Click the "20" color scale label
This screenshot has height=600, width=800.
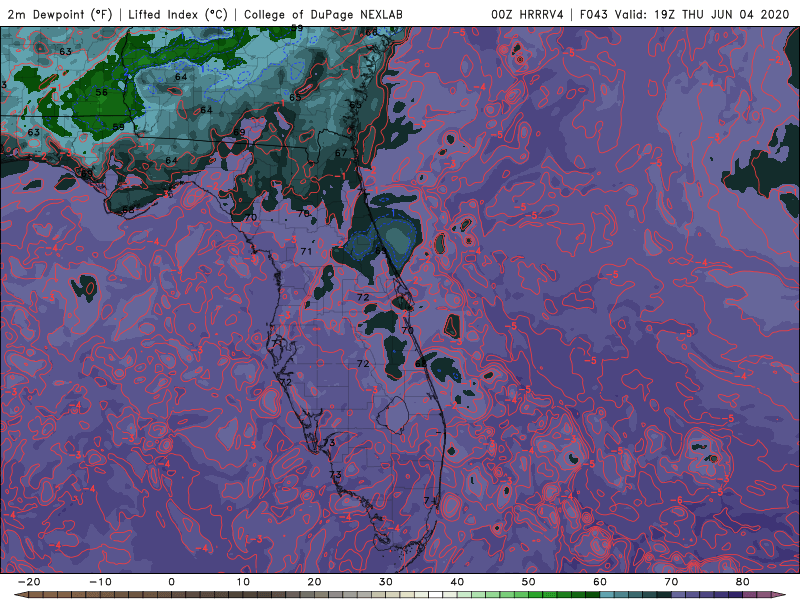(314, 582)
